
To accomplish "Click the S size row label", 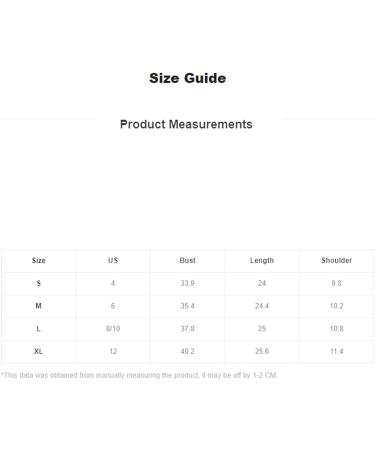I will click(x=39, y=283).
